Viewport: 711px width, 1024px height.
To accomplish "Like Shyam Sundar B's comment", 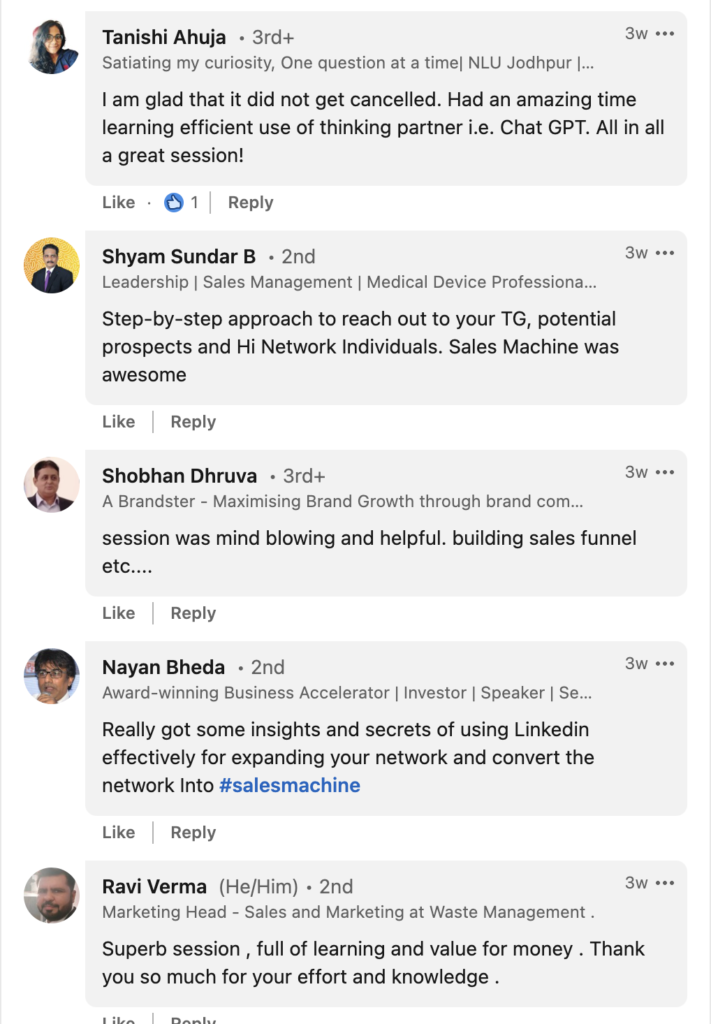I will click(118, 422).
